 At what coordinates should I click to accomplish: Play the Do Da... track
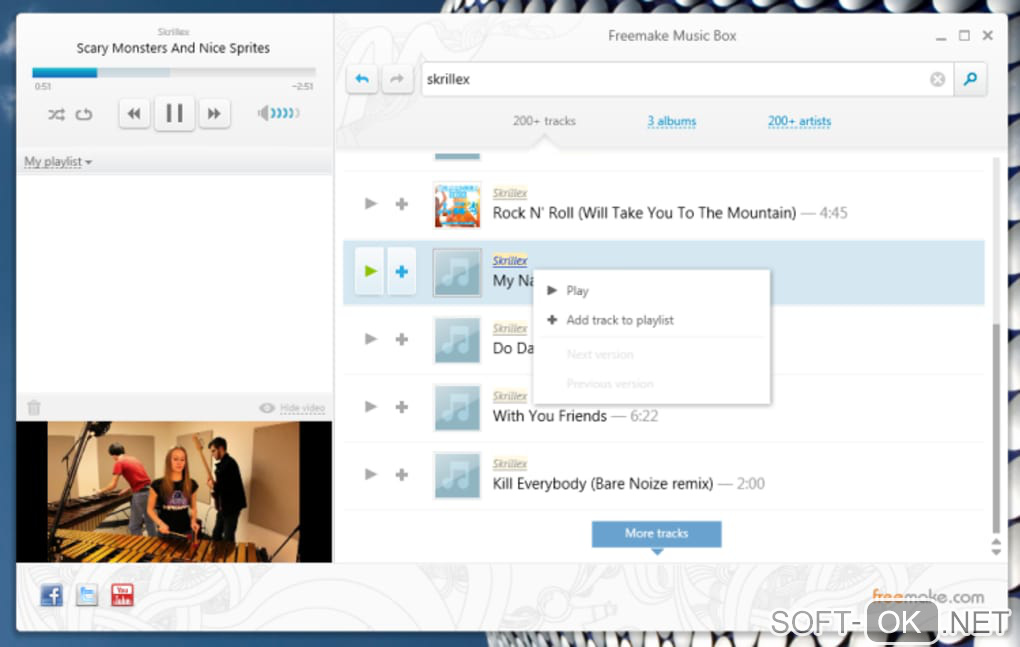(371, 339)
